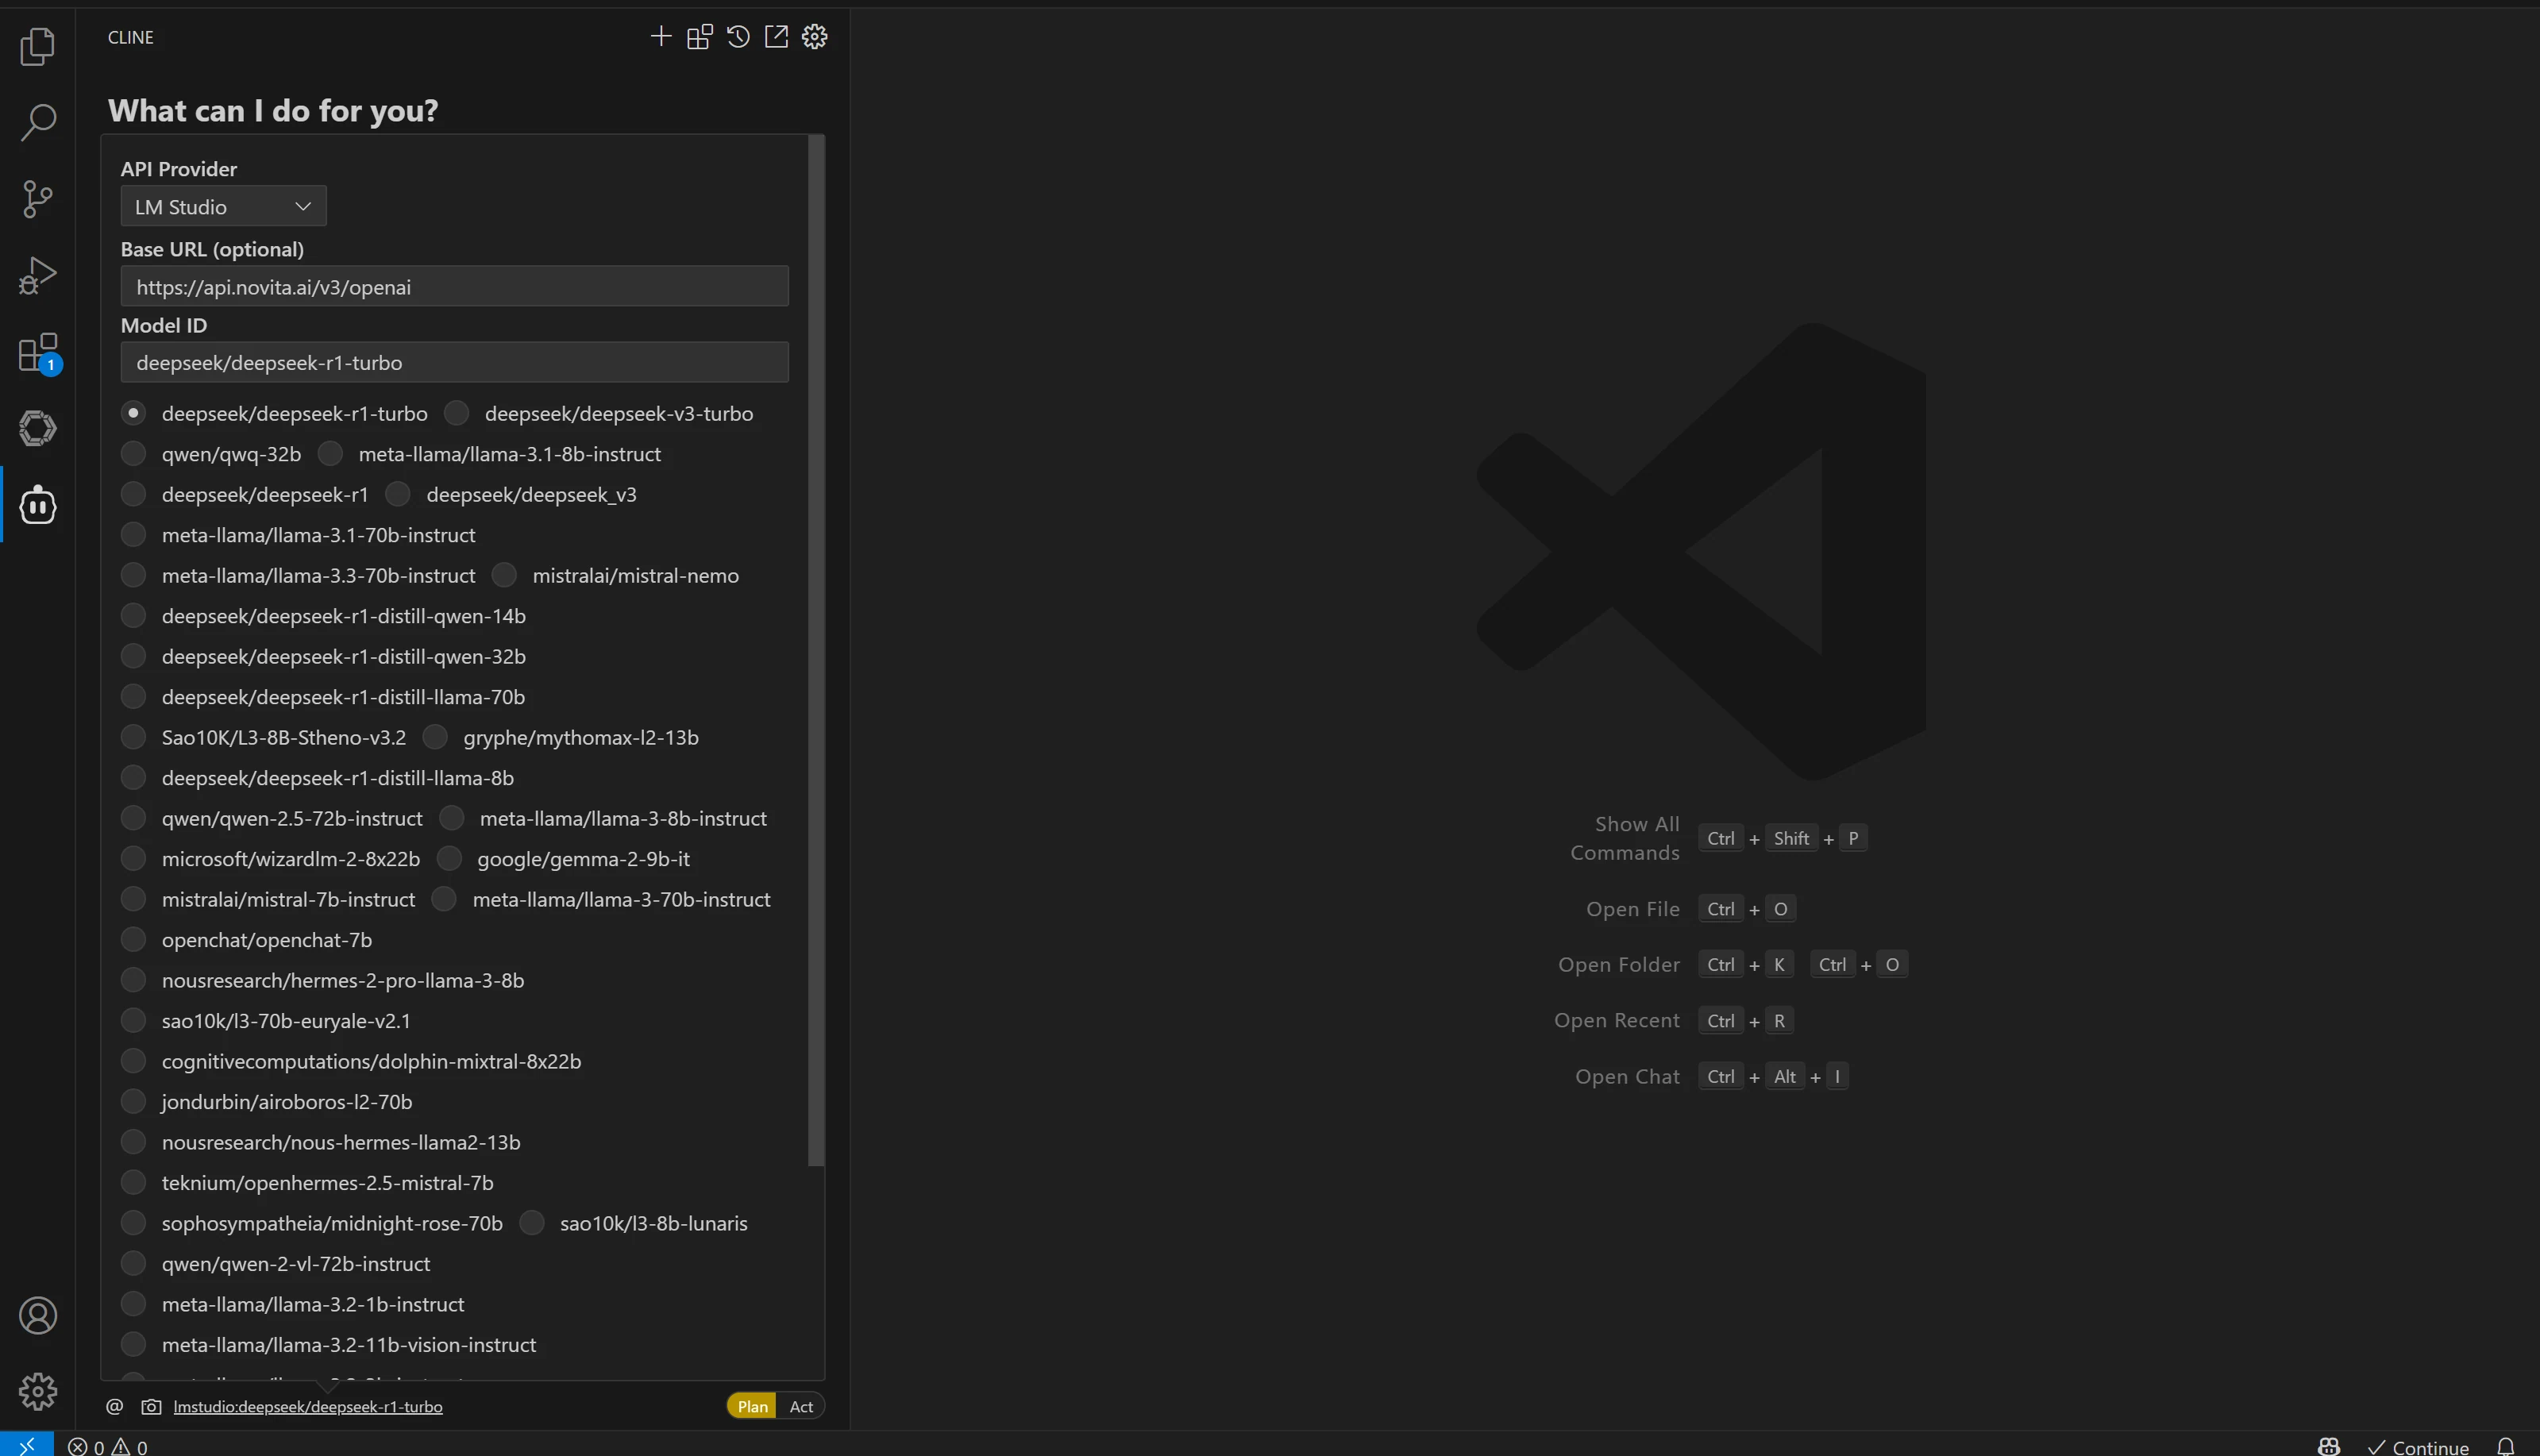Choose meta-llama/llama-3.1-8b-instruct radio

coord(330,454)
